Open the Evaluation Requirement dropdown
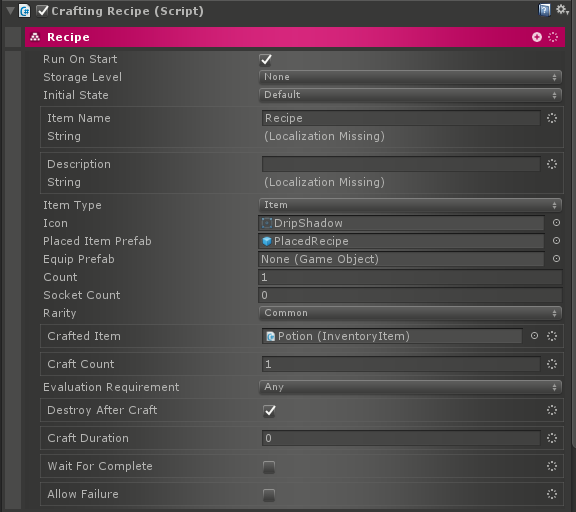 coord(410,387)
